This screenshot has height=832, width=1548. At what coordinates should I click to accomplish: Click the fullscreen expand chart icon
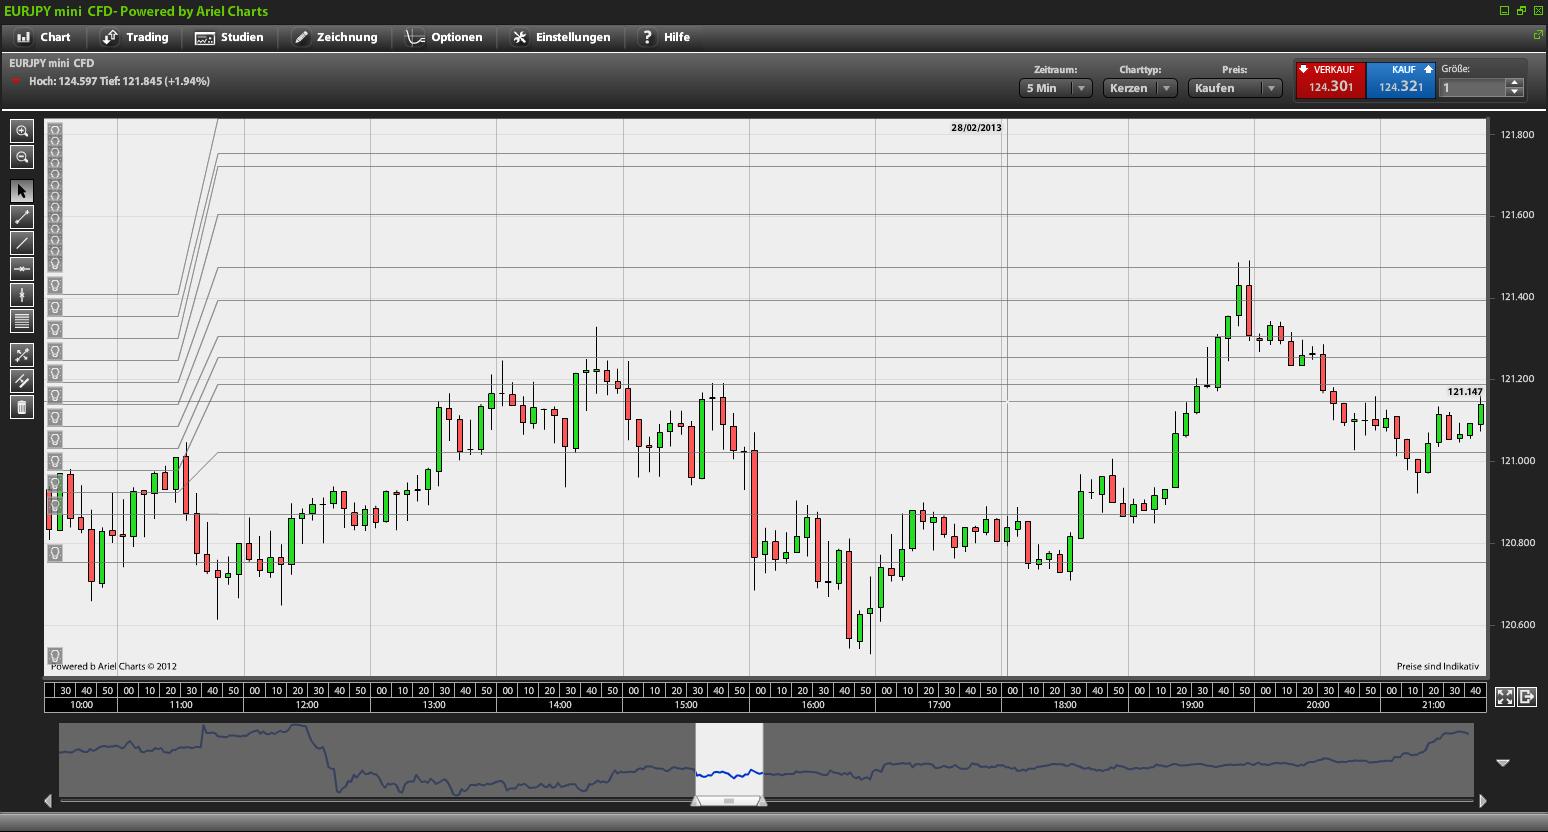pyautogui.click(x=1505, y=697)
